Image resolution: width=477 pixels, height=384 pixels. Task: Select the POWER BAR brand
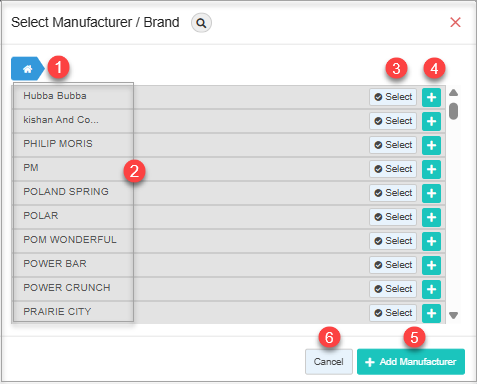coord(393,265)
